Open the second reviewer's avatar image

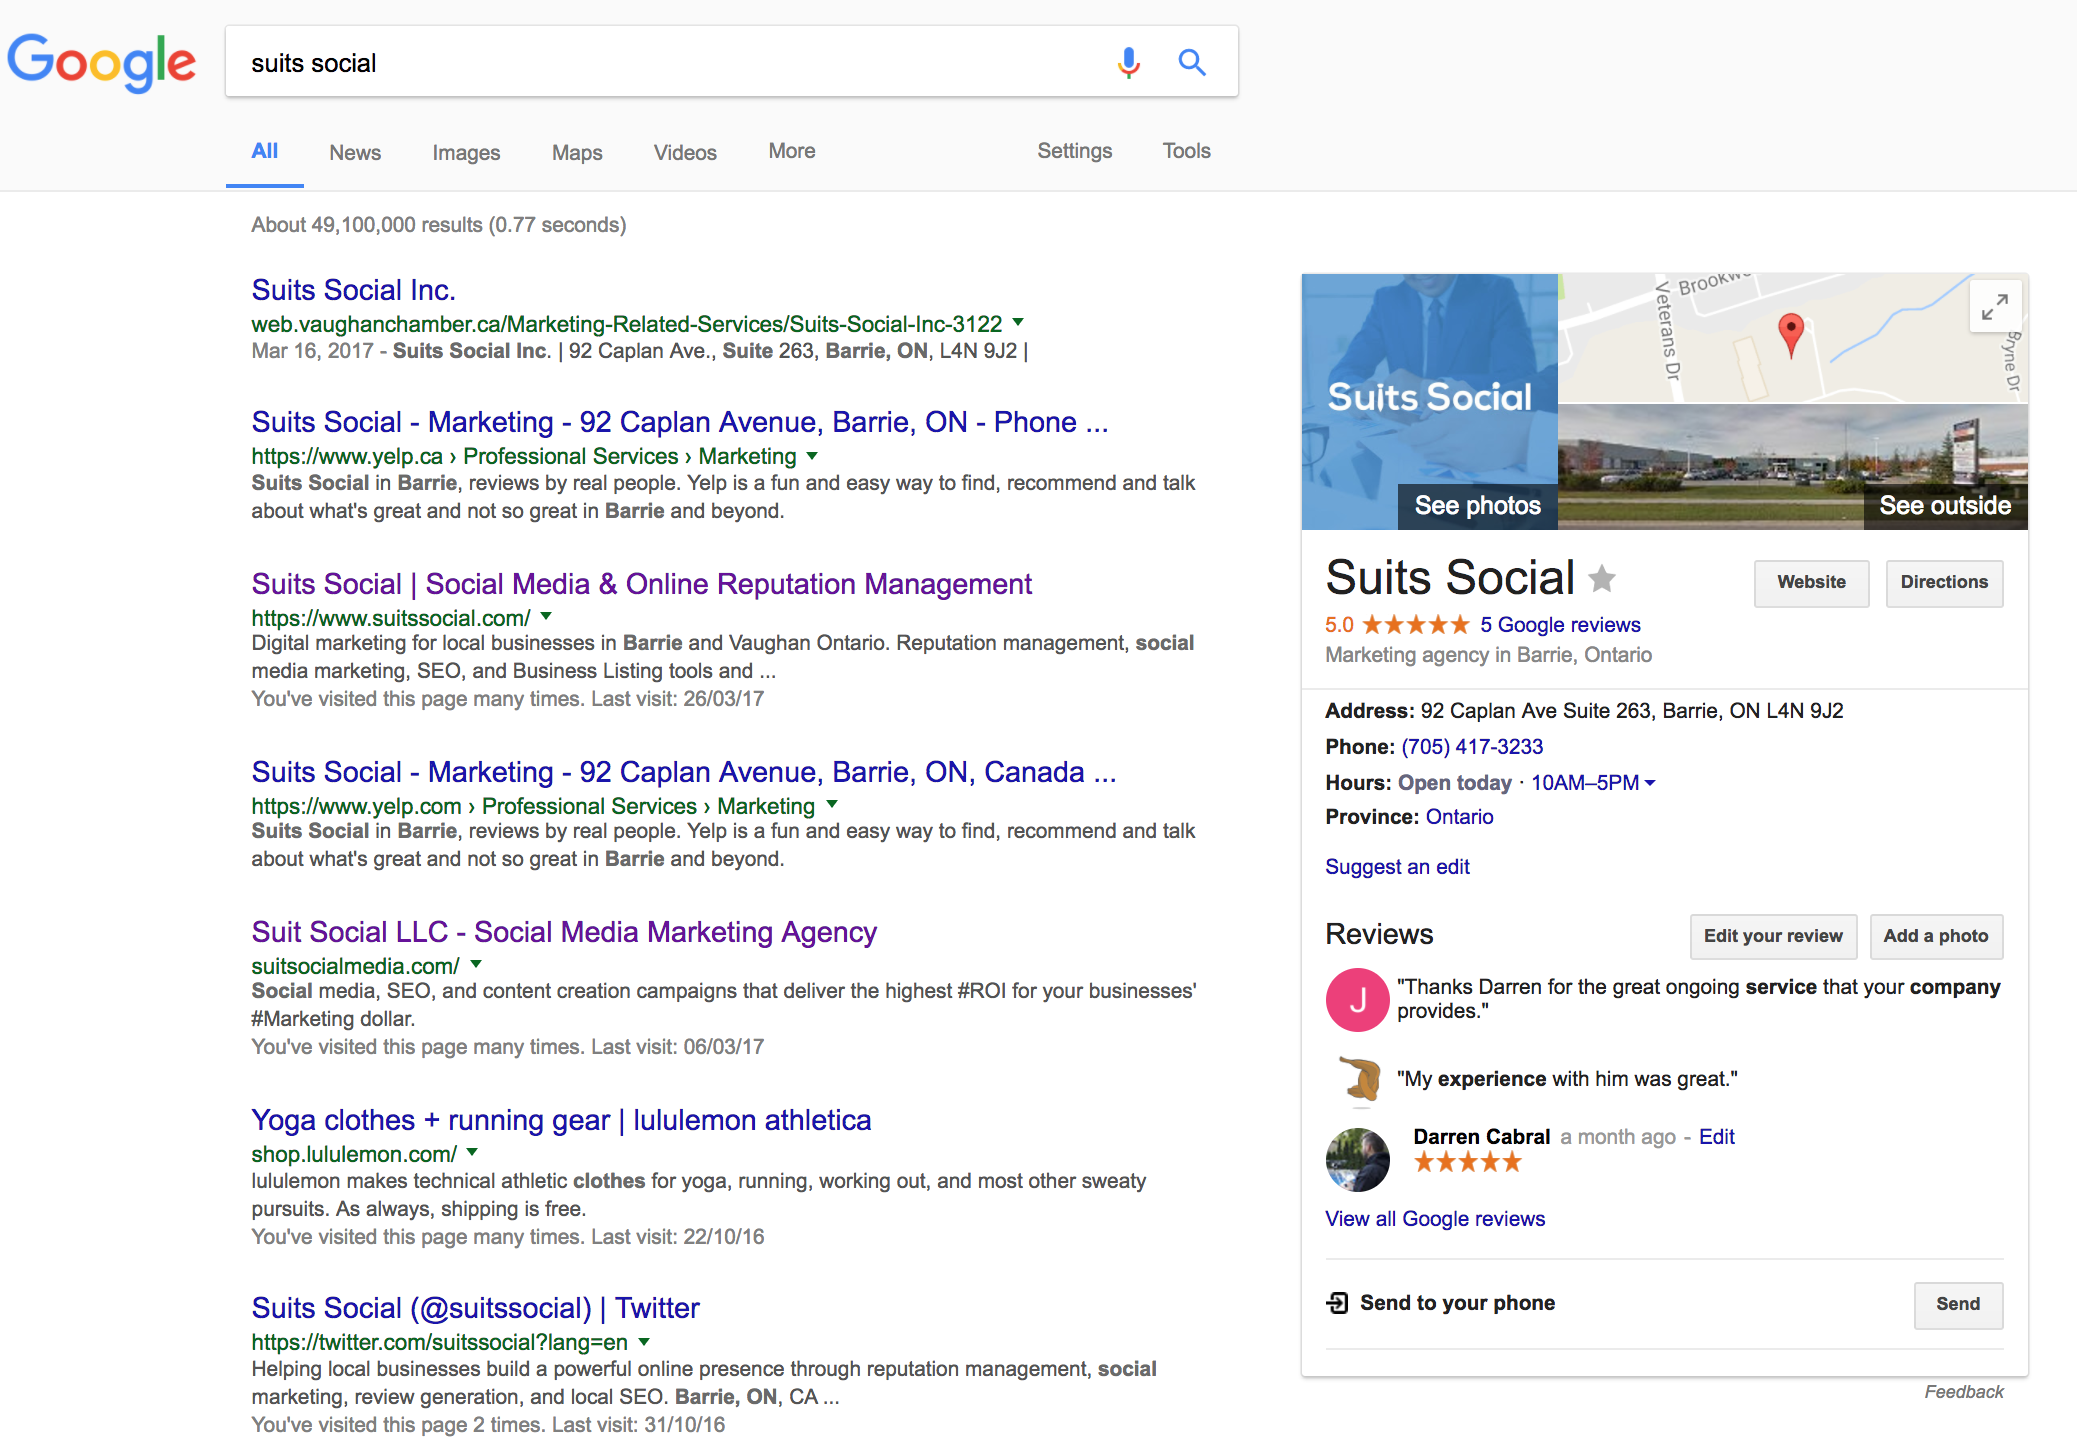click(x=1359, y=1080)
